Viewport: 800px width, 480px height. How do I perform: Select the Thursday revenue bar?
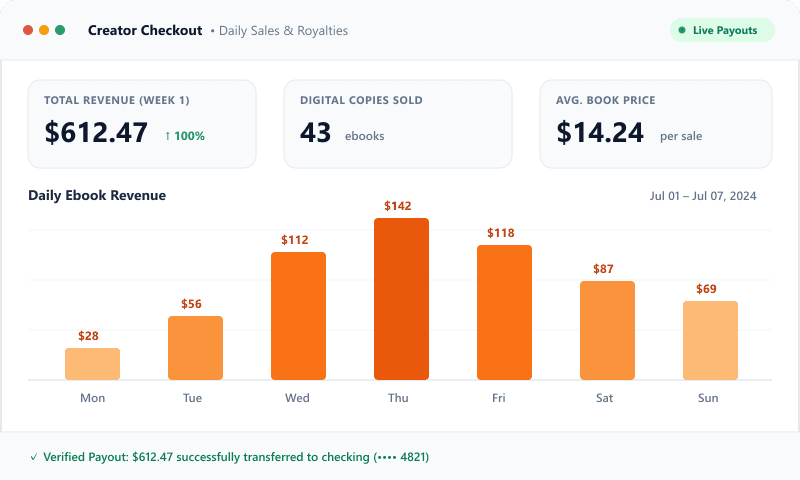(x=402, y=299)
